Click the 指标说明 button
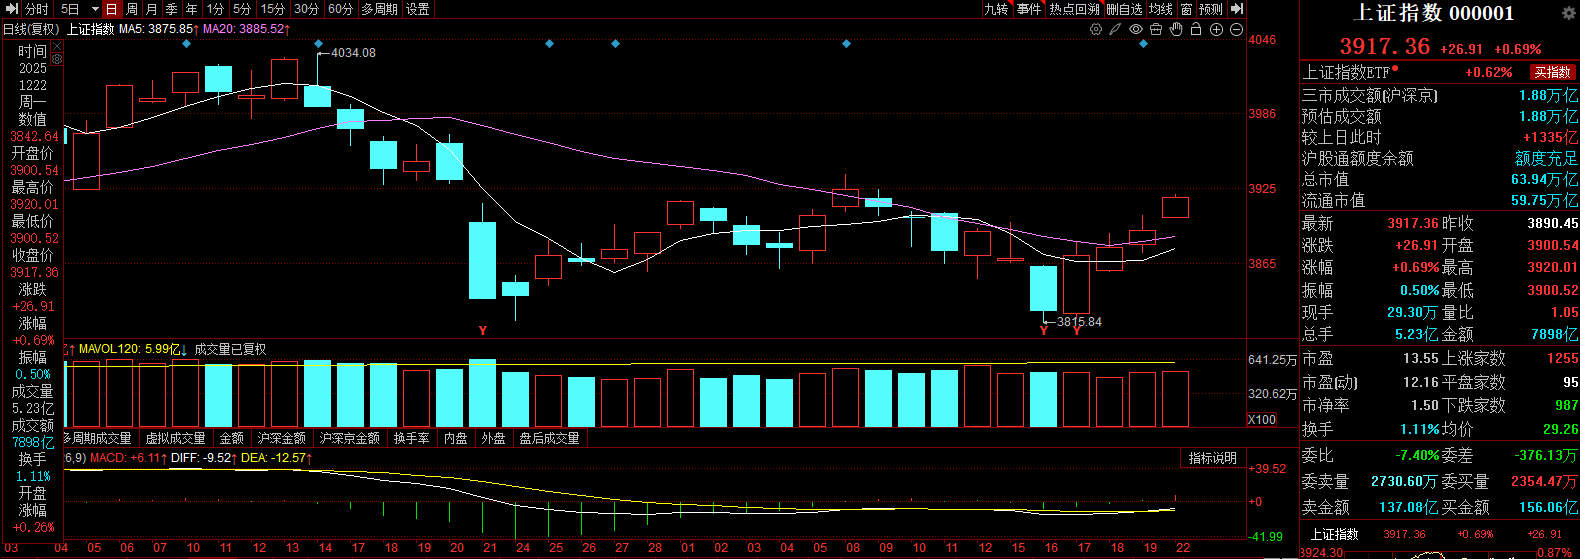This screenshot has height=559, width=1580. click(x=1212, y=458)
